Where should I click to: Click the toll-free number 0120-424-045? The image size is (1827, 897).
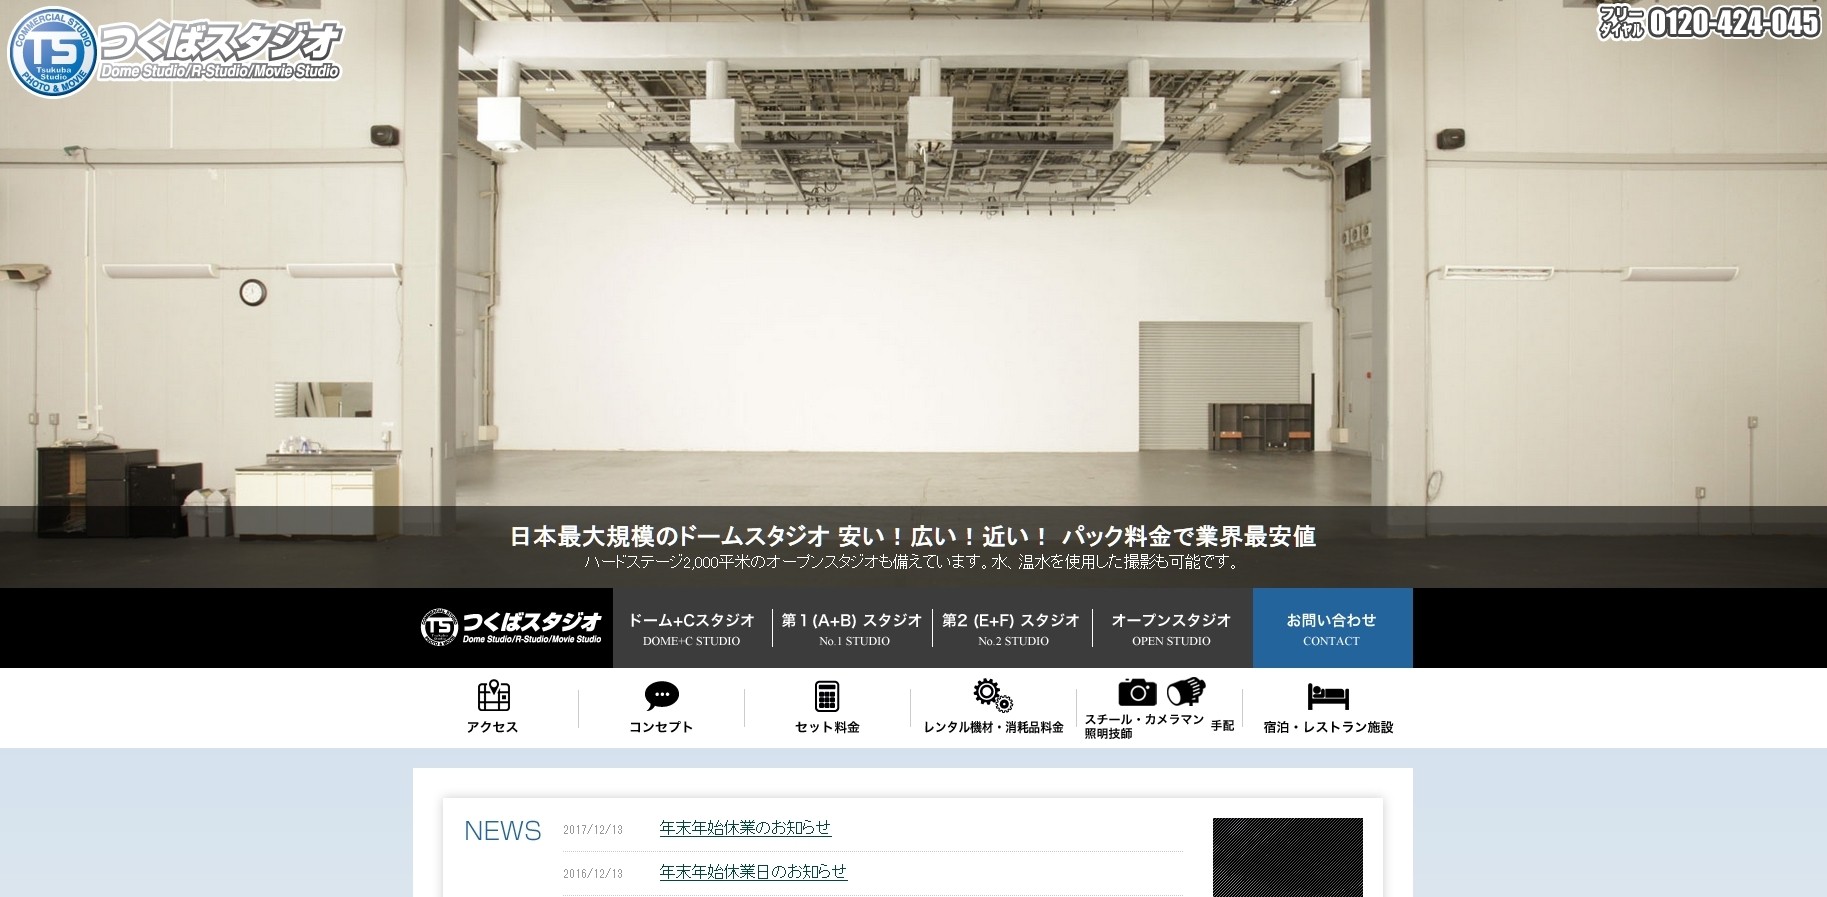tap(1709, 22)
